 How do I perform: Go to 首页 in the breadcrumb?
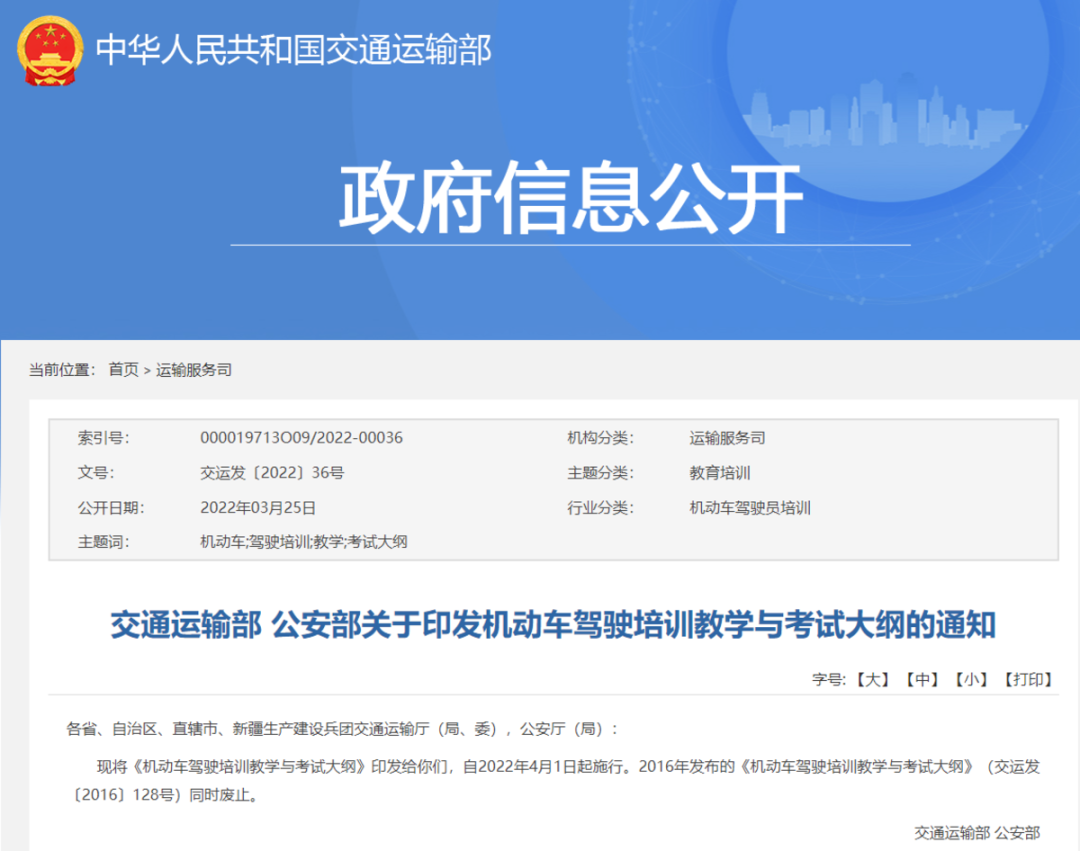click(x=124, y=370)
